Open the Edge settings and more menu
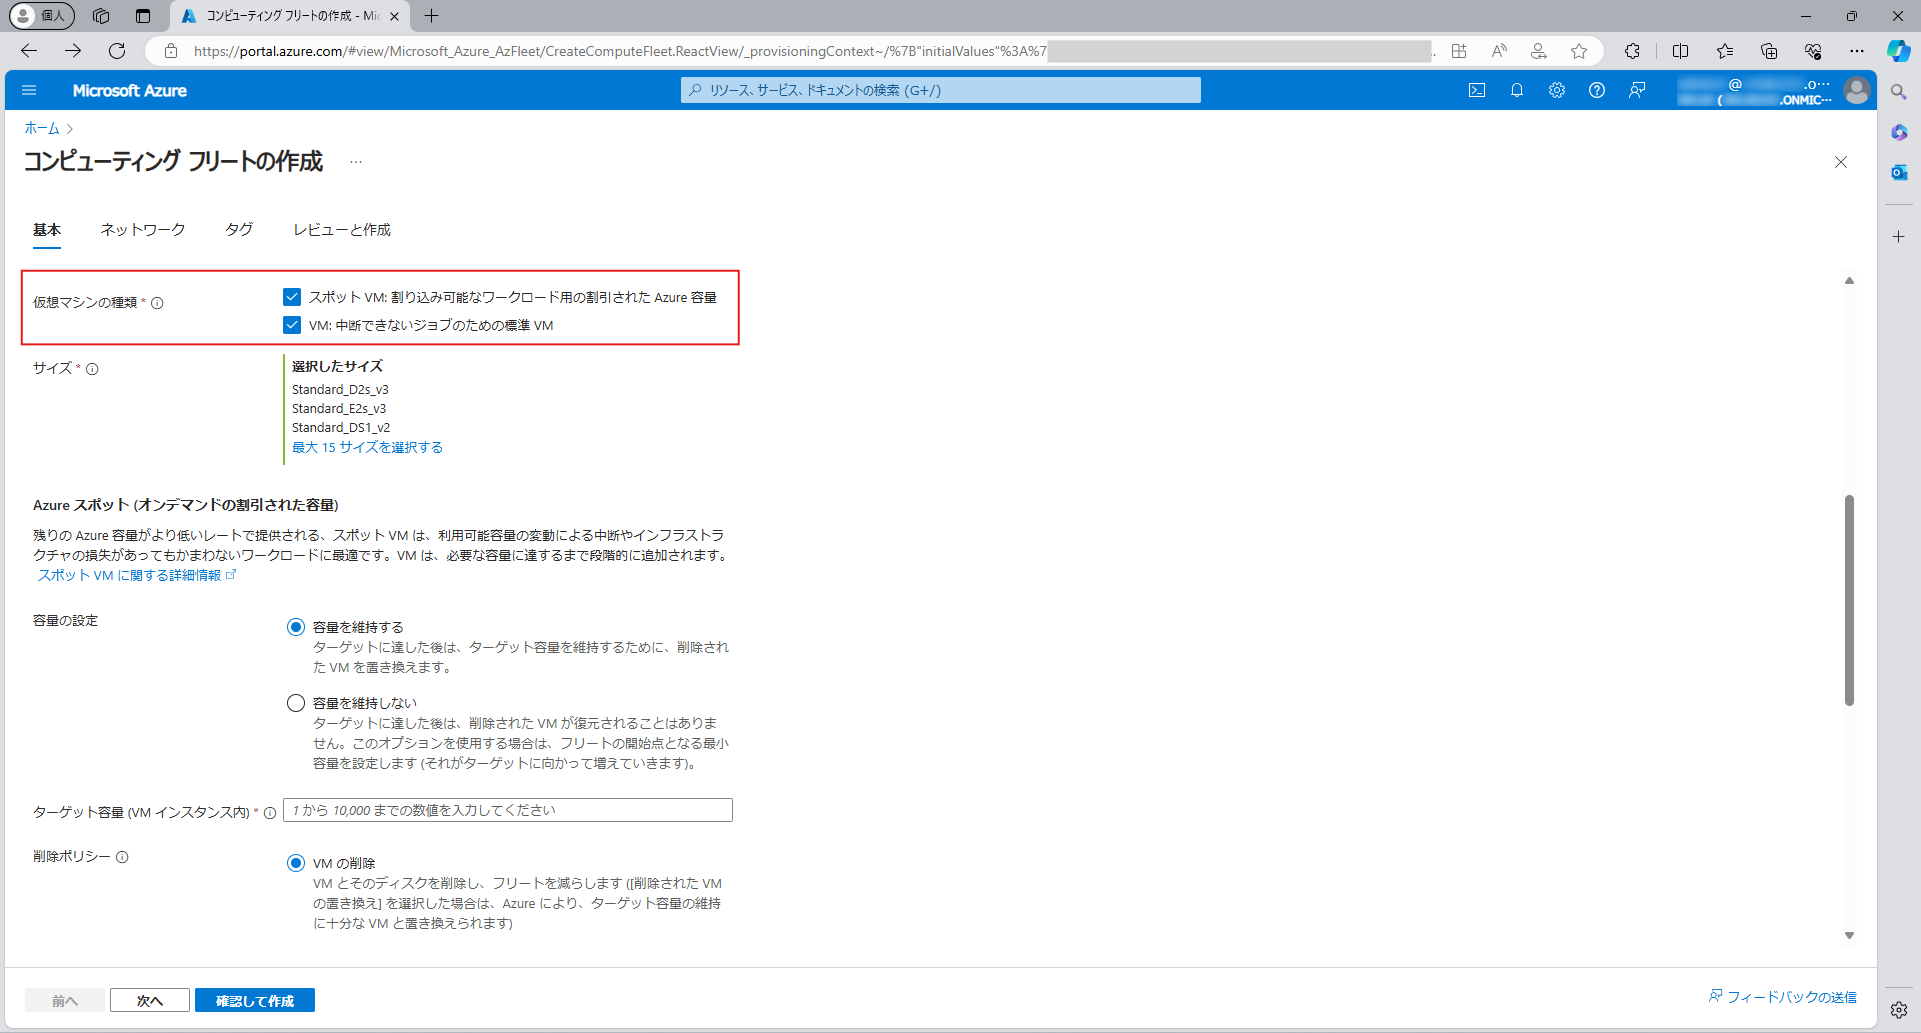The width and height of the screenshot is (1921, 1033). [x=1857, y=51]
